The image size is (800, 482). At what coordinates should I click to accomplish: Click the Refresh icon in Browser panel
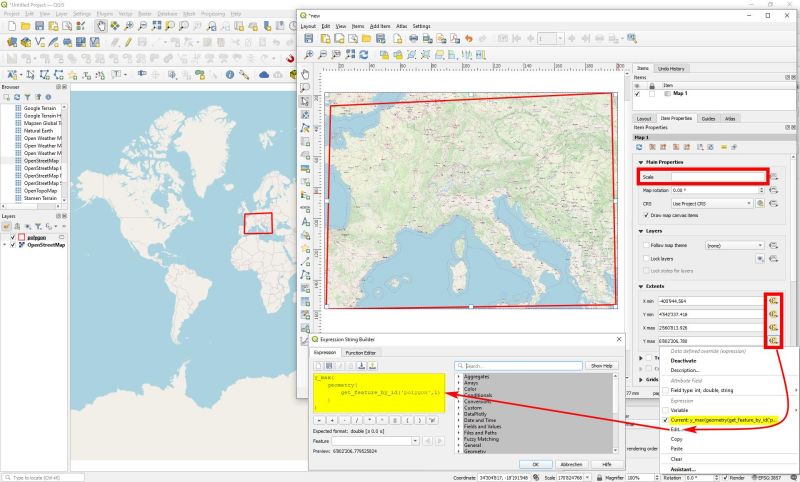pyautogui.click(x=17, y=97)
